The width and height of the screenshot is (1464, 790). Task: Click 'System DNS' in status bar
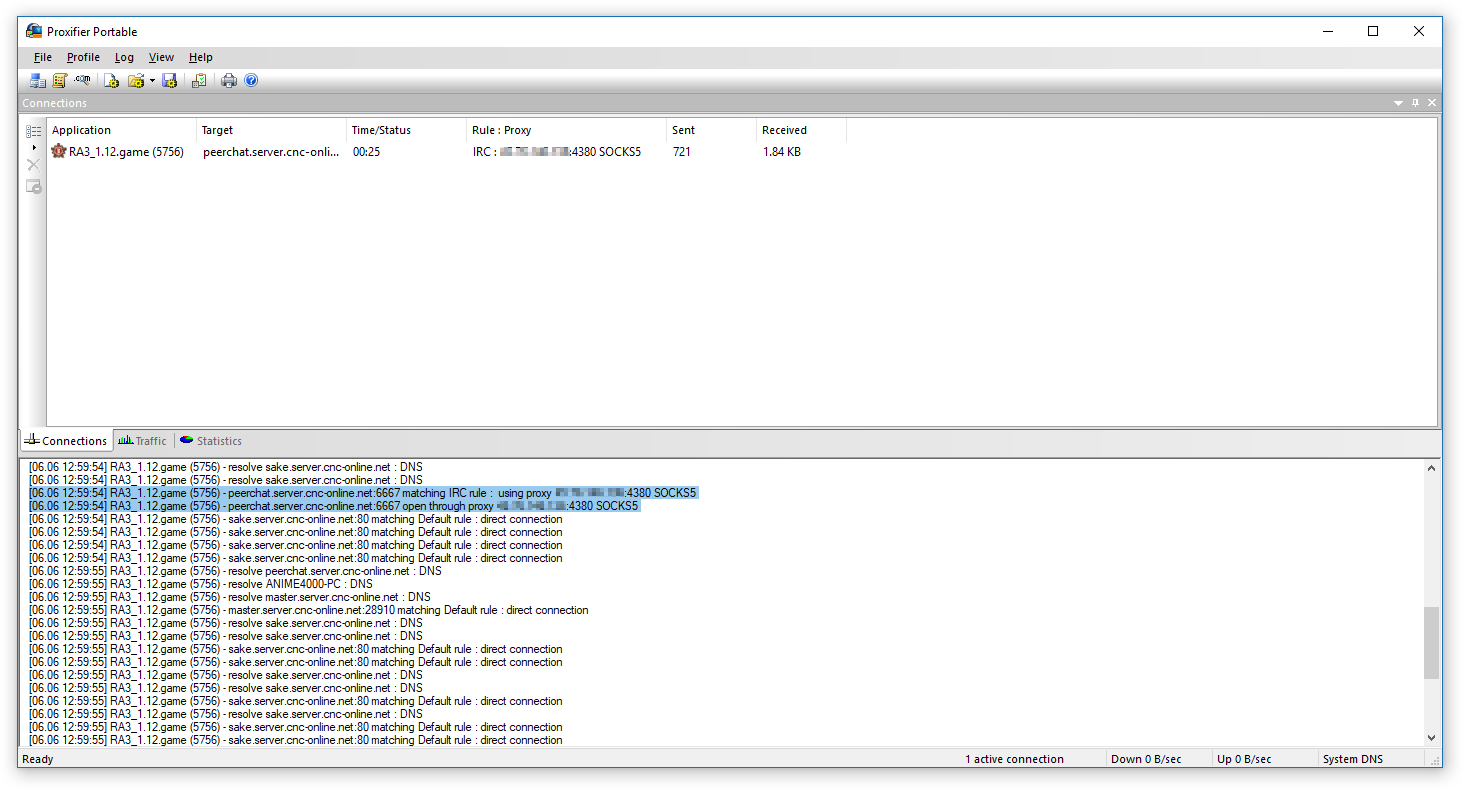(x=1353, y=759)
